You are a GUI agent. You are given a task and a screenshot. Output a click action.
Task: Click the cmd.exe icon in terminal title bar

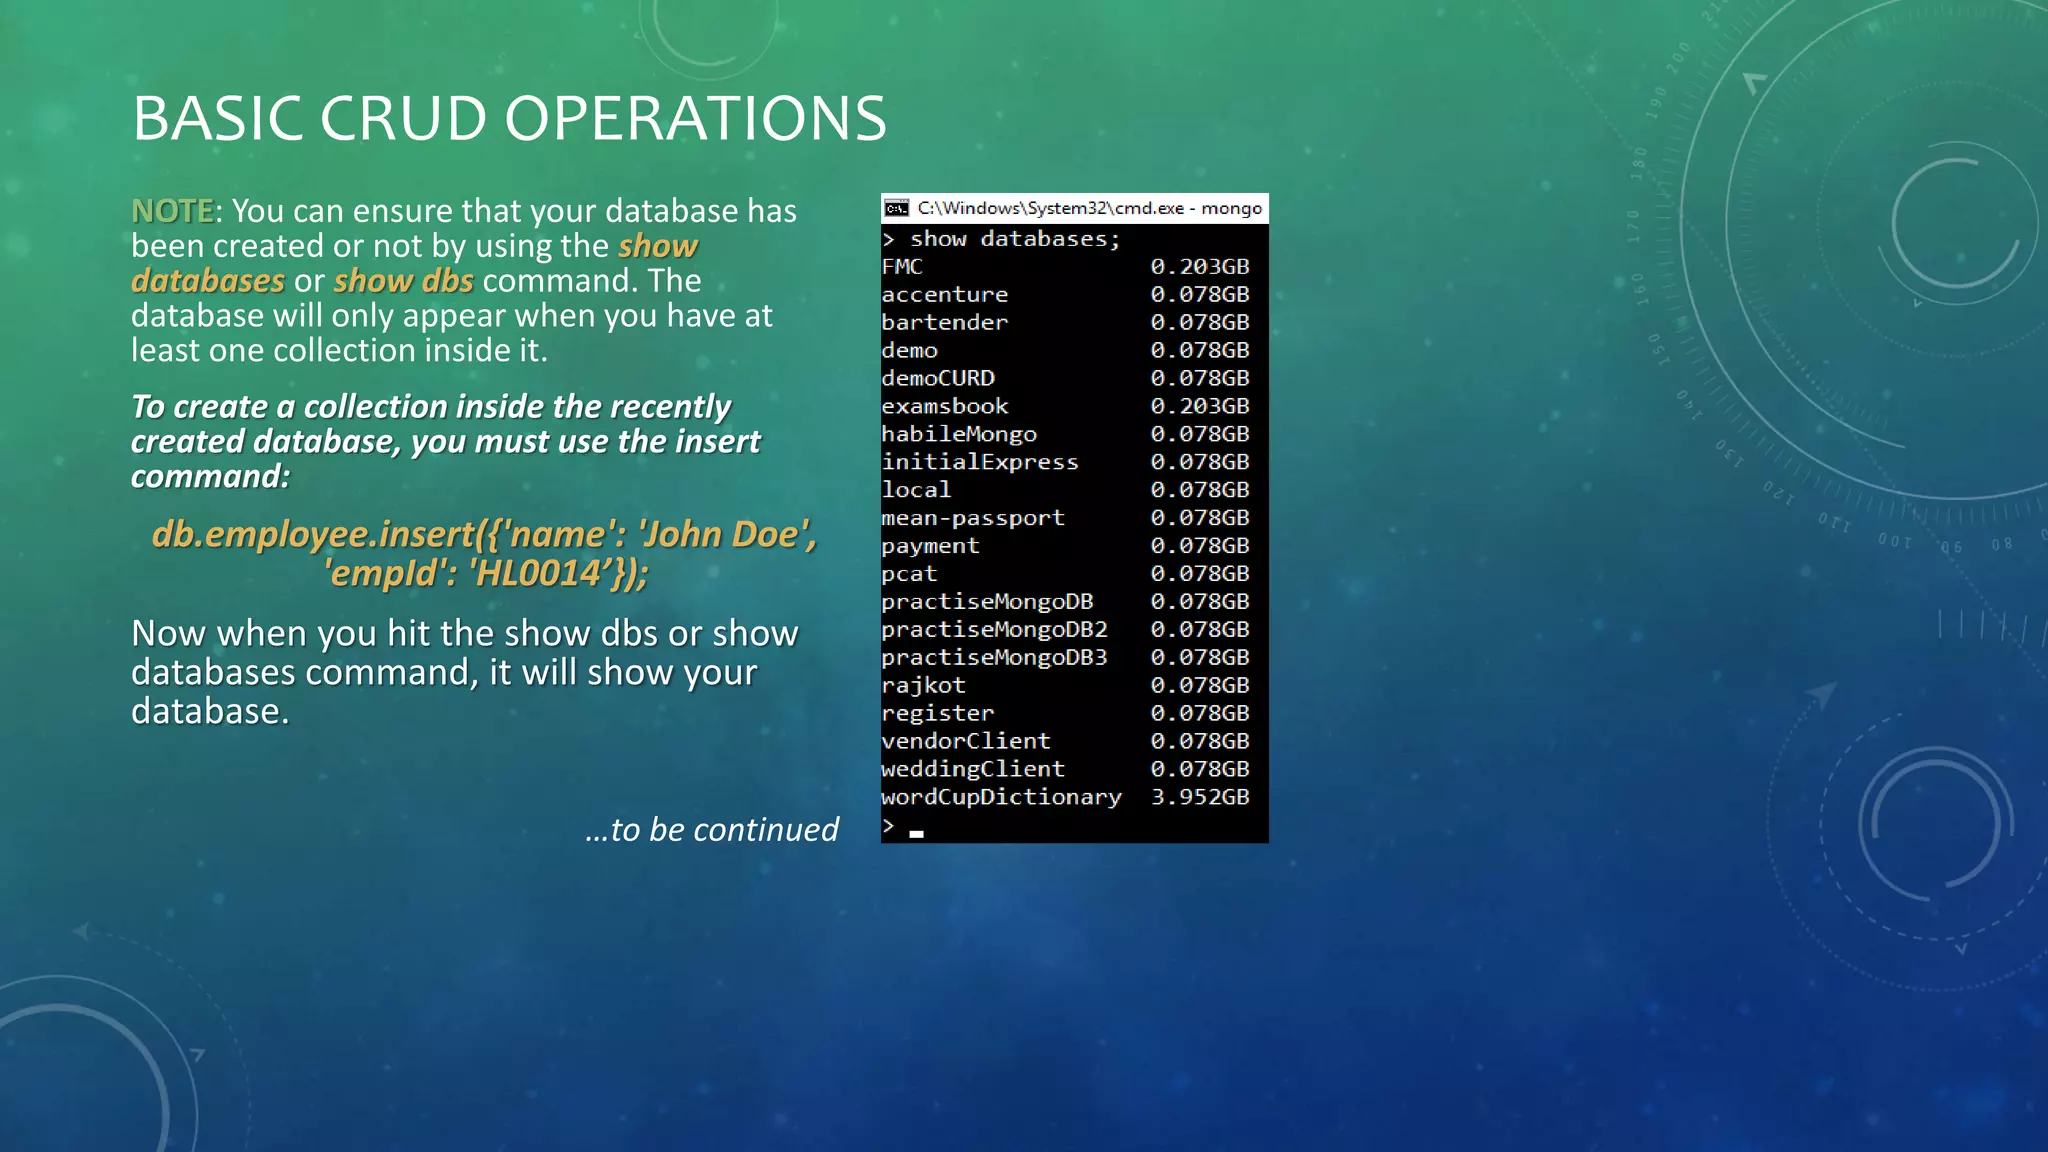897,208
